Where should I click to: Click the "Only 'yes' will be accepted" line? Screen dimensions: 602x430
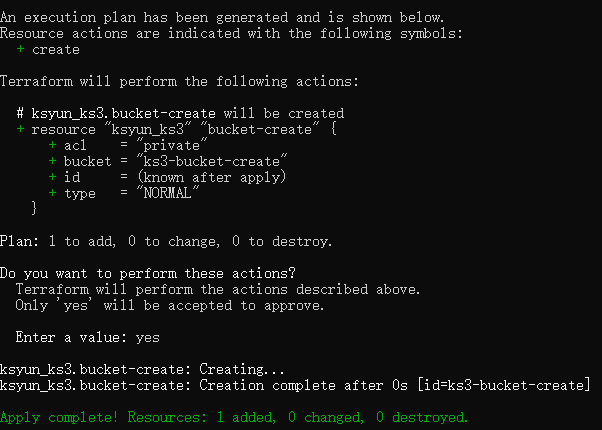point(170,305)
